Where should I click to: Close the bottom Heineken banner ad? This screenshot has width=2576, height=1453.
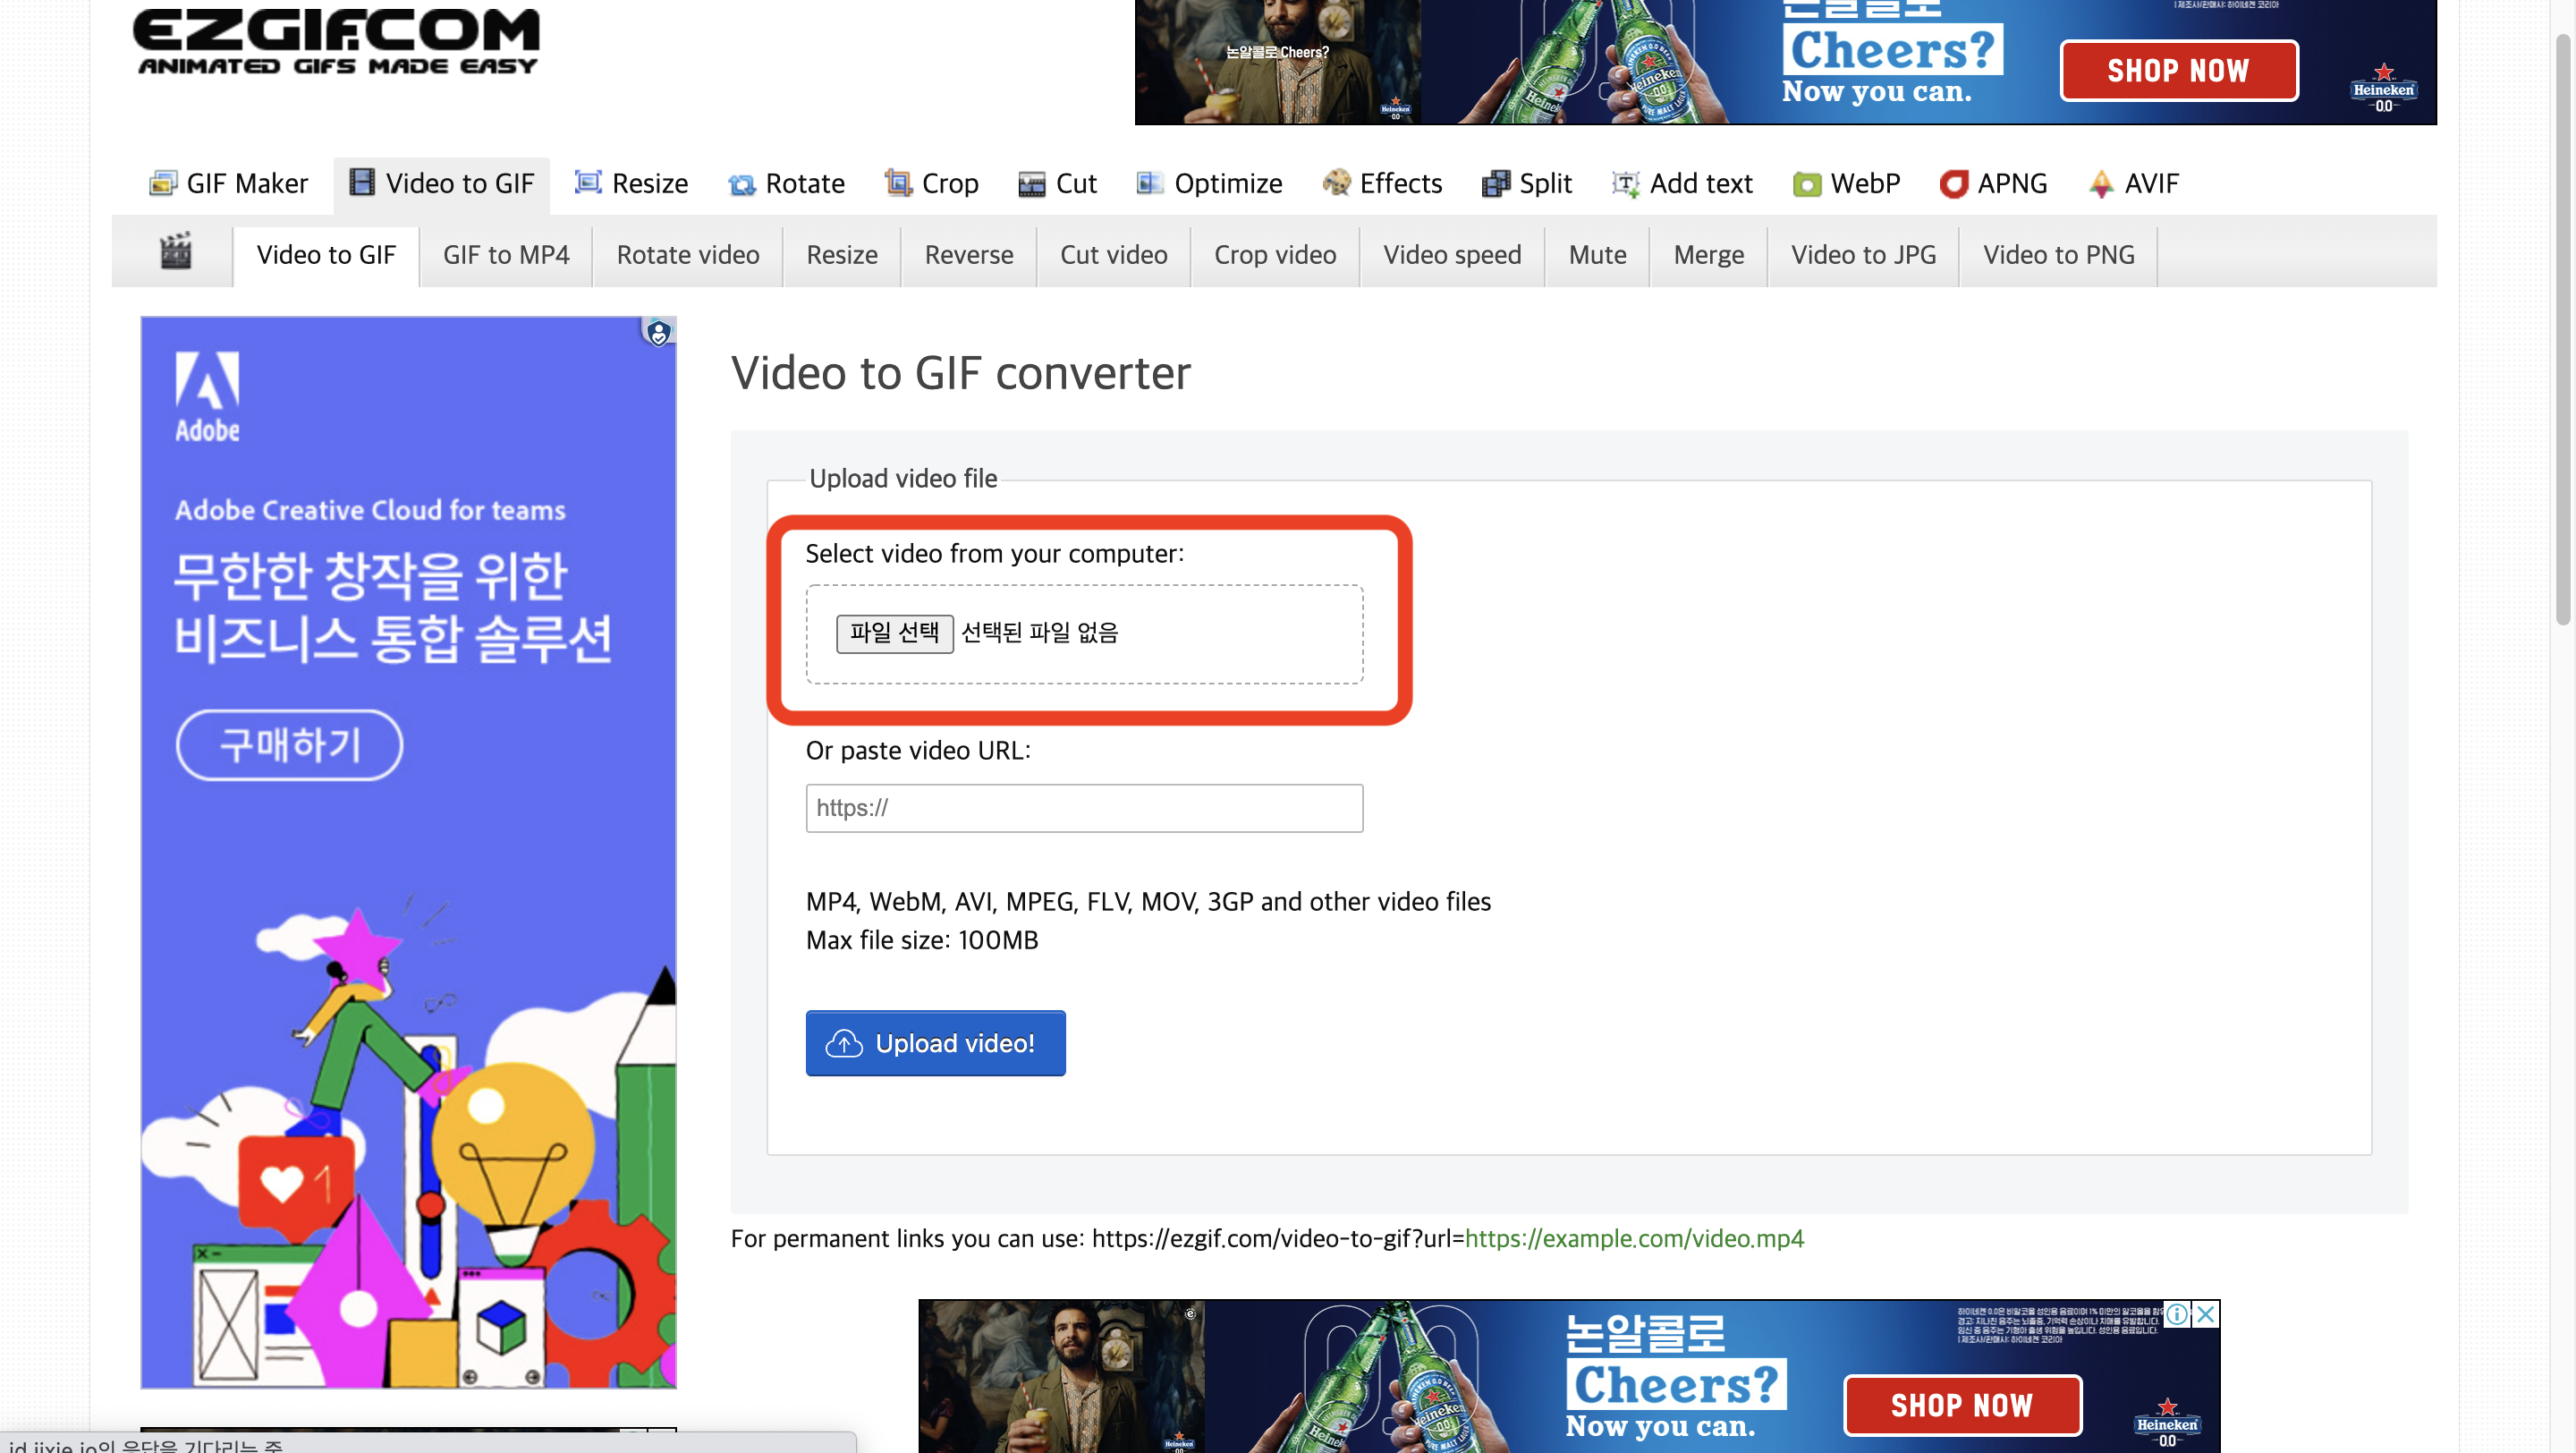(2205, 1314)
